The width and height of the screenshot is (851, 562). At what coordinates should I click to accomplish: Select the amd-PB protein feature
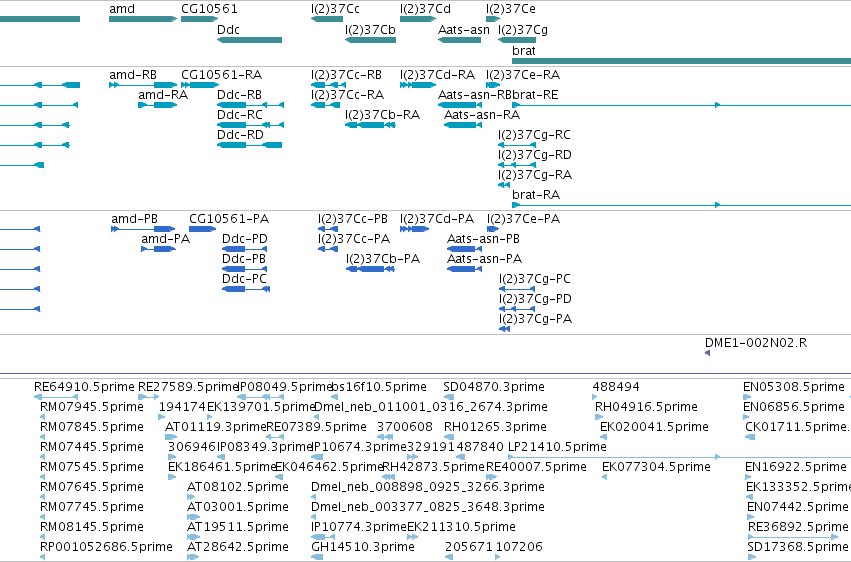[143, 229]
